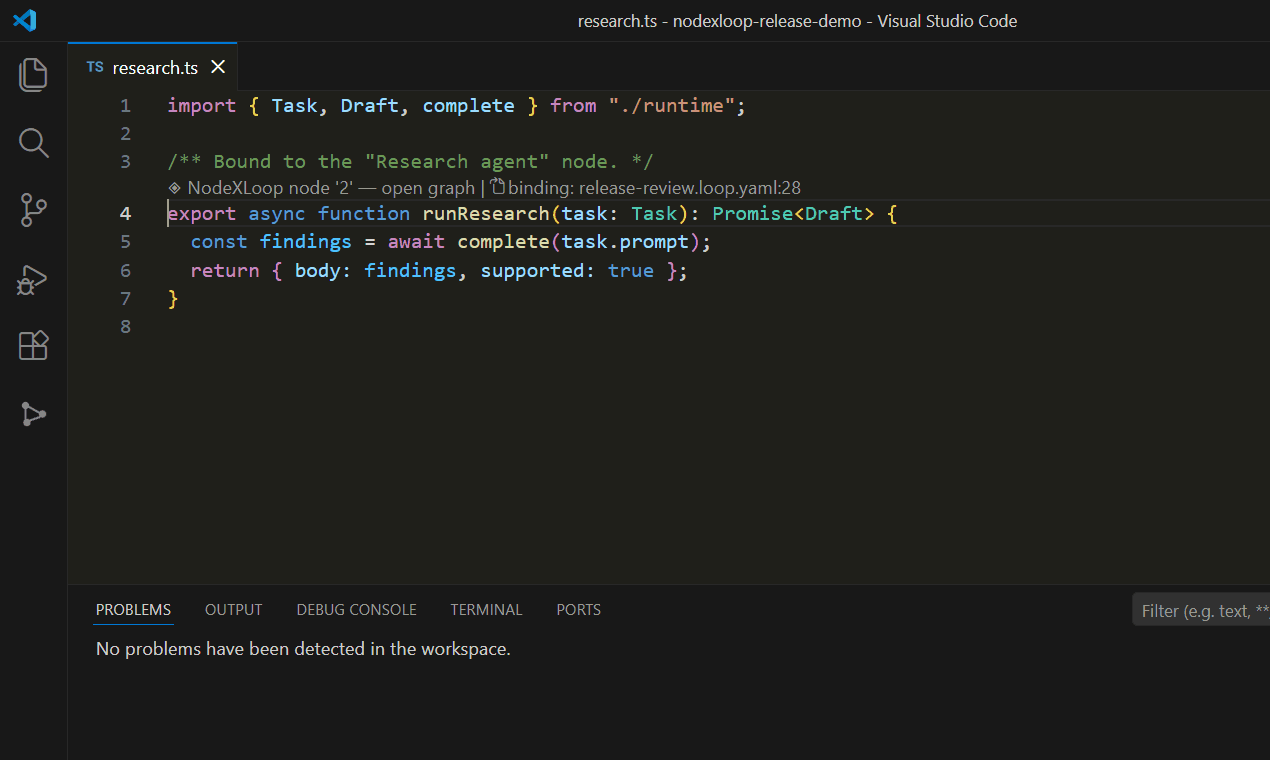Open Run and Debug view

click(x=33, y=279)
